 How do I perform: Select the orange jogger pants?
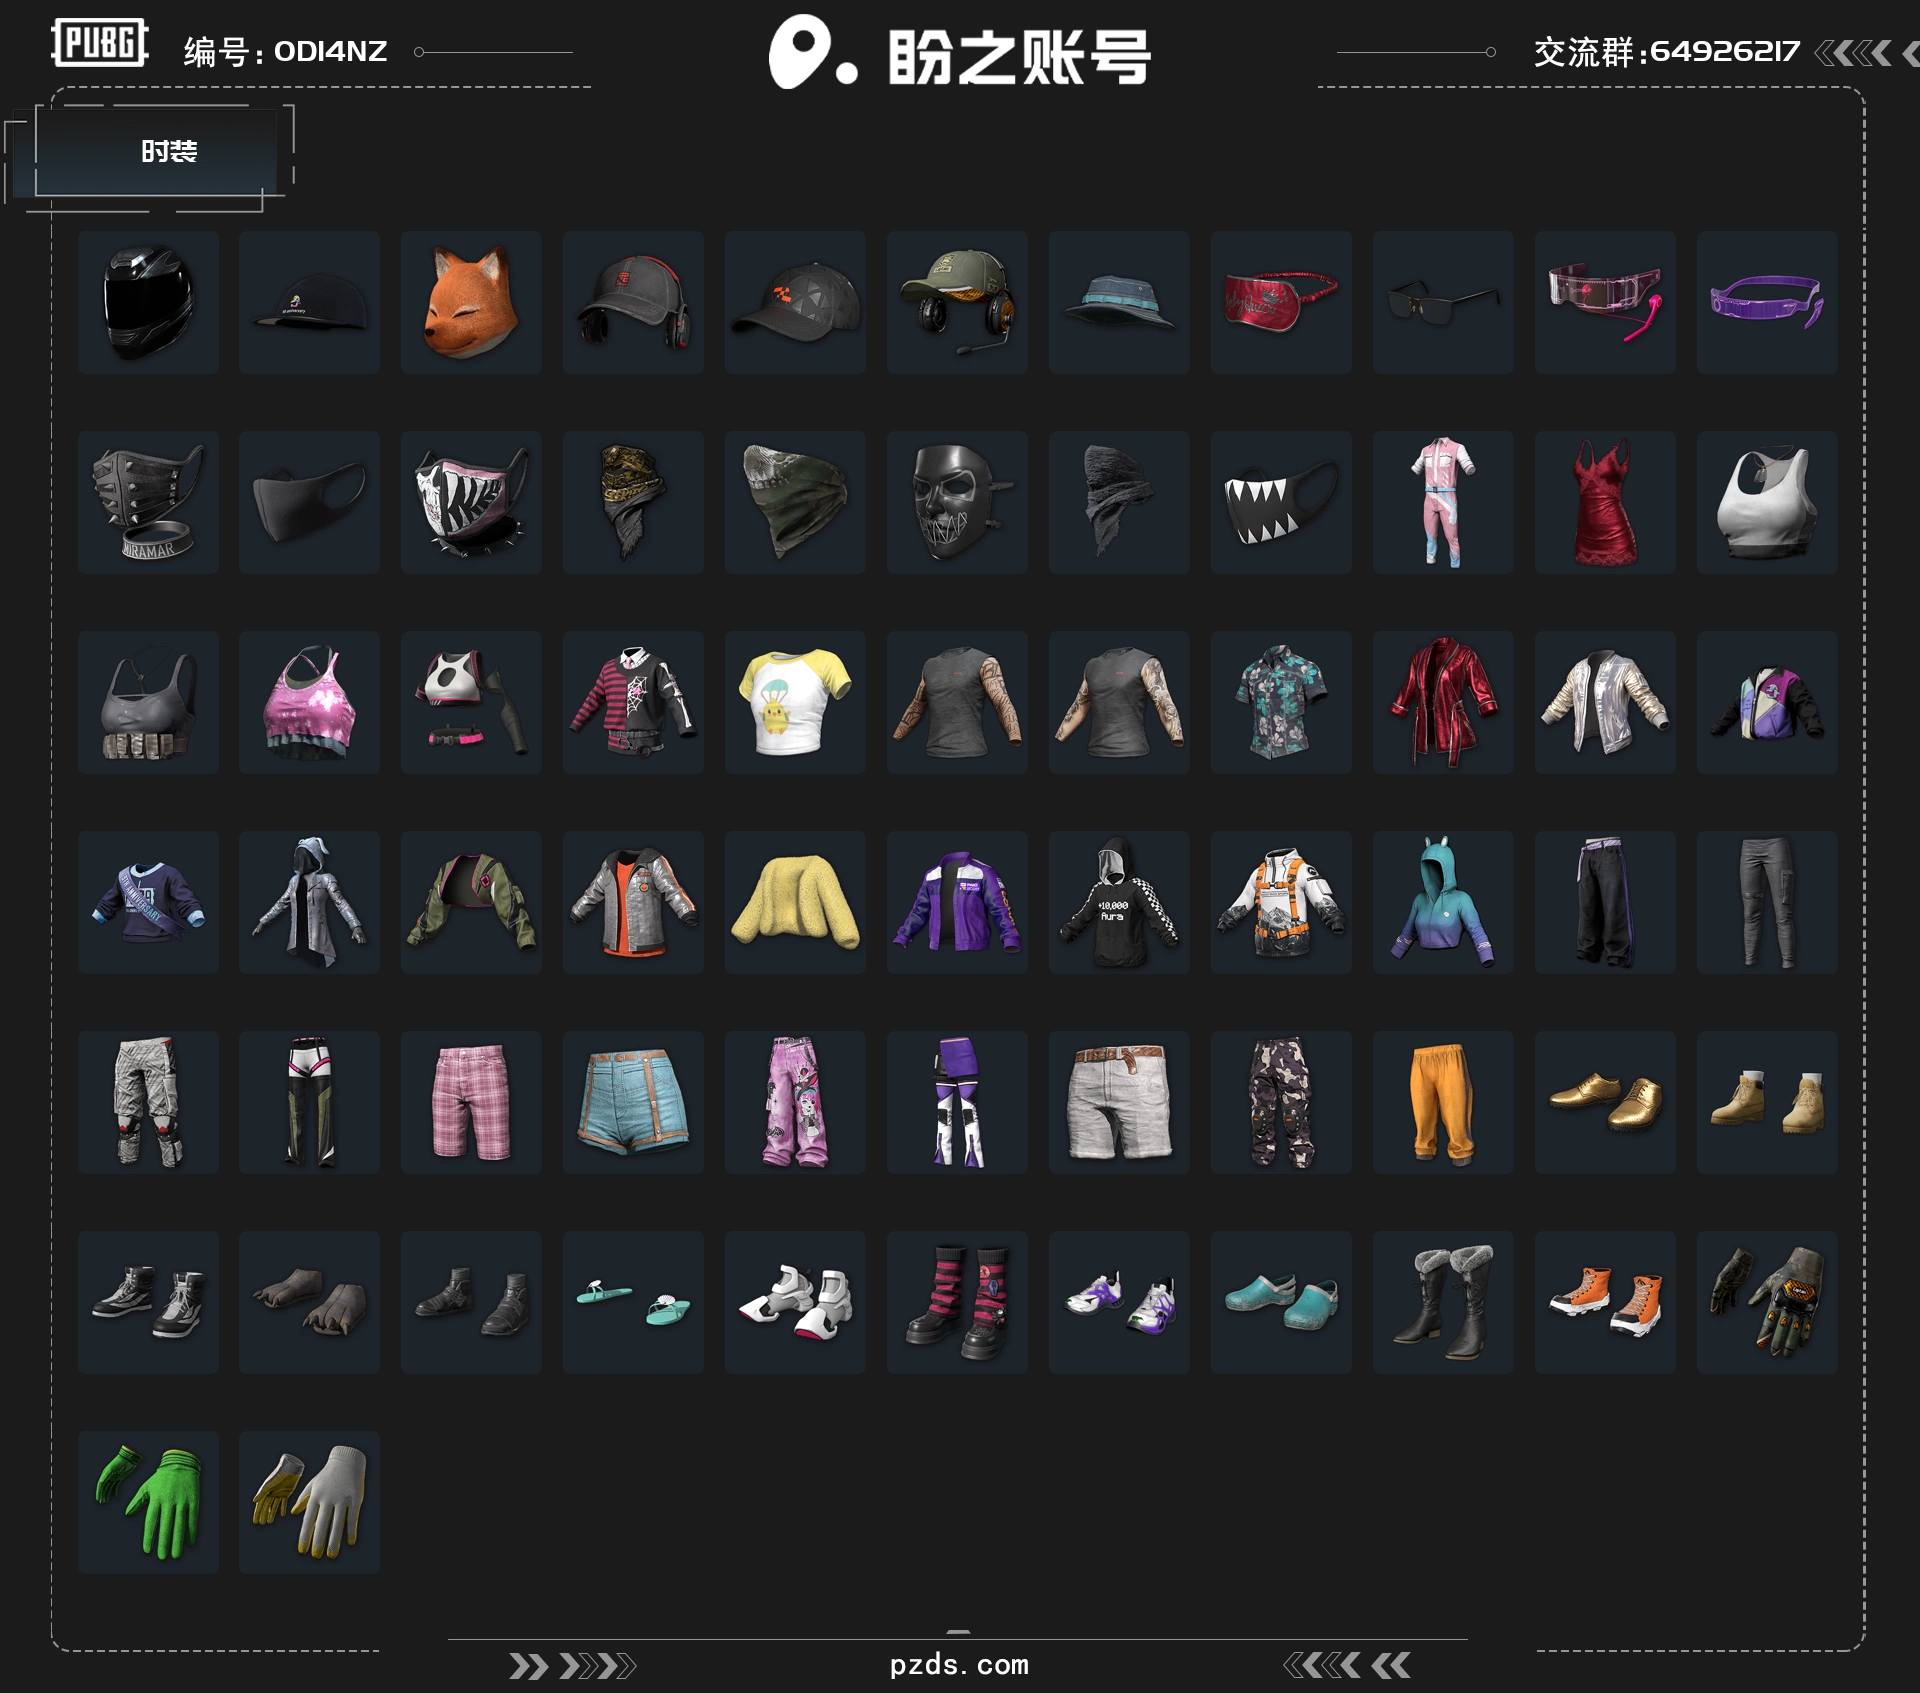click(1443, 1102)
